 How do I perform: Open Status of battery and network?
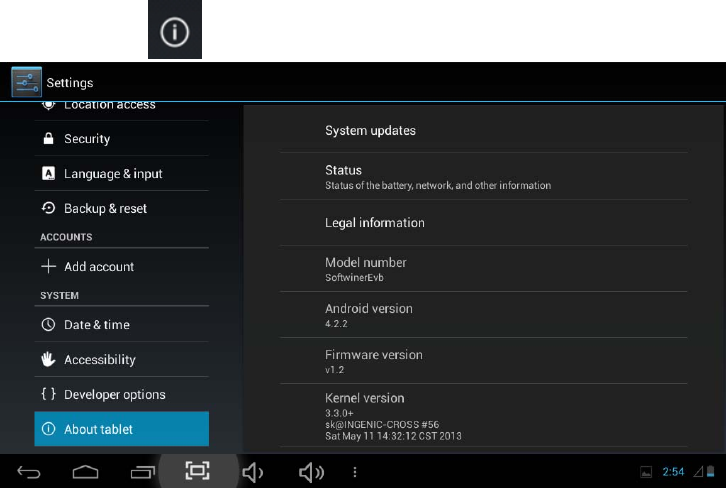pyautogui.click(x=483, y=176)
